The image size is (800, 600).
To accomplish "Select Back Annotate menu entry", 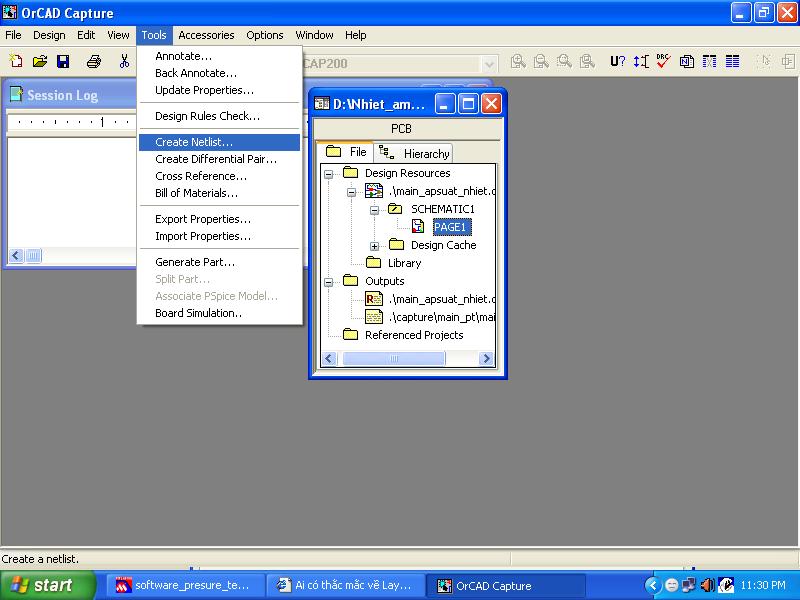I will (219, 73).
